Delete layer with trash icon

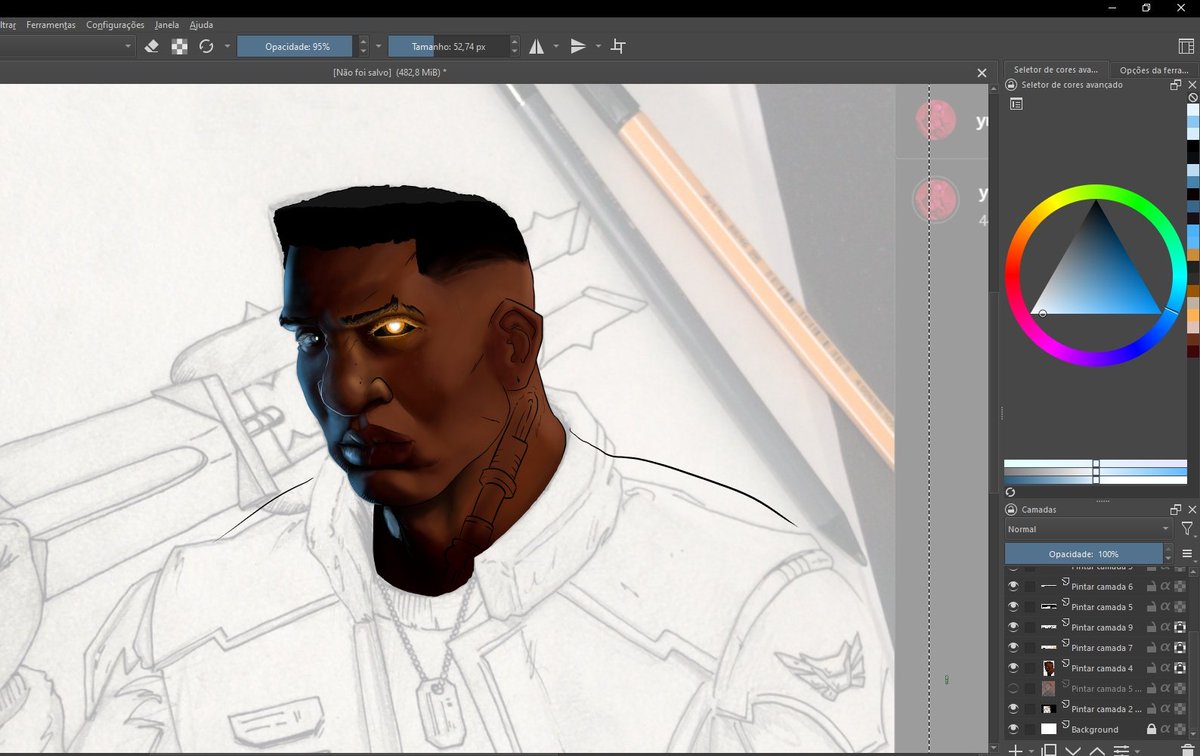[1187, 749]
